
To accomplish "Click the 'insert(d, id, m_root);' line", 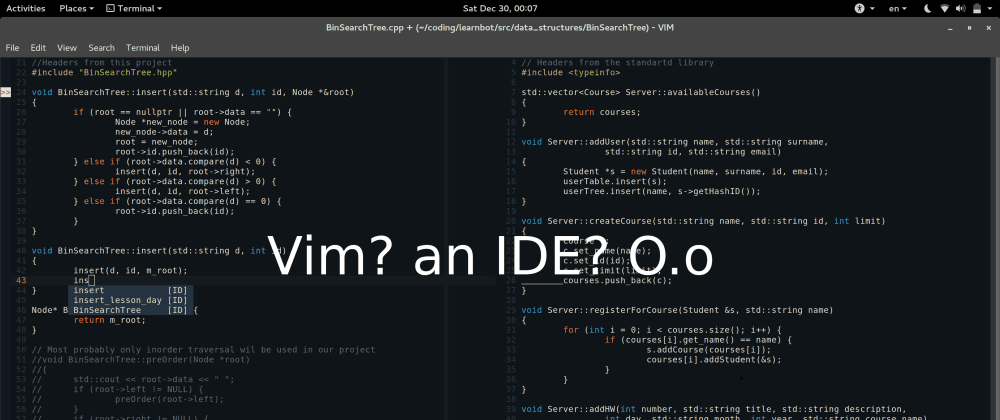I will coord(131,270).
